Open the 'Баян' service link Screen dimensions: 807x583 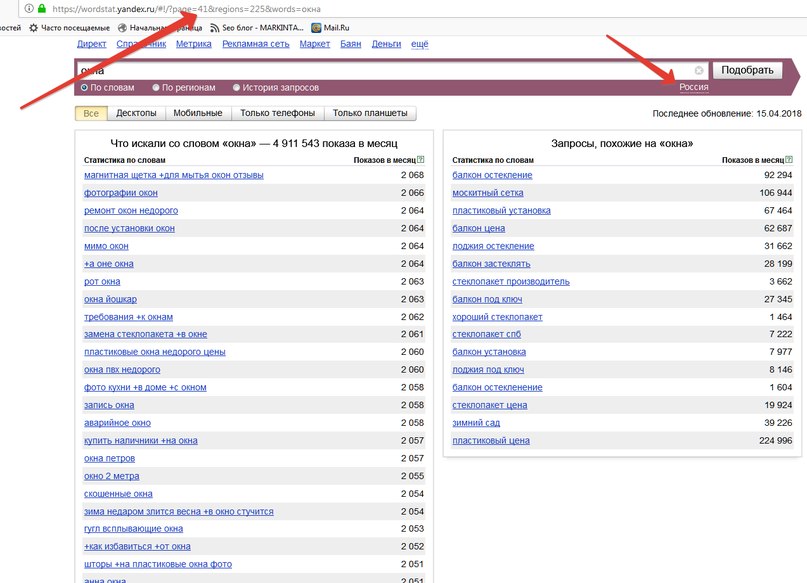350,44
